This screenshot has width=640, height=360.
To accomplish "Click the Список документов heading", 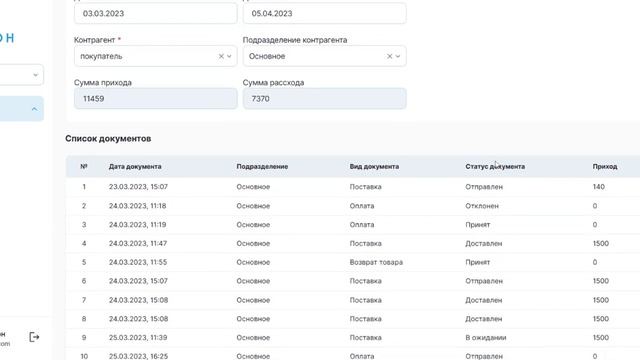I will [108, 138].
